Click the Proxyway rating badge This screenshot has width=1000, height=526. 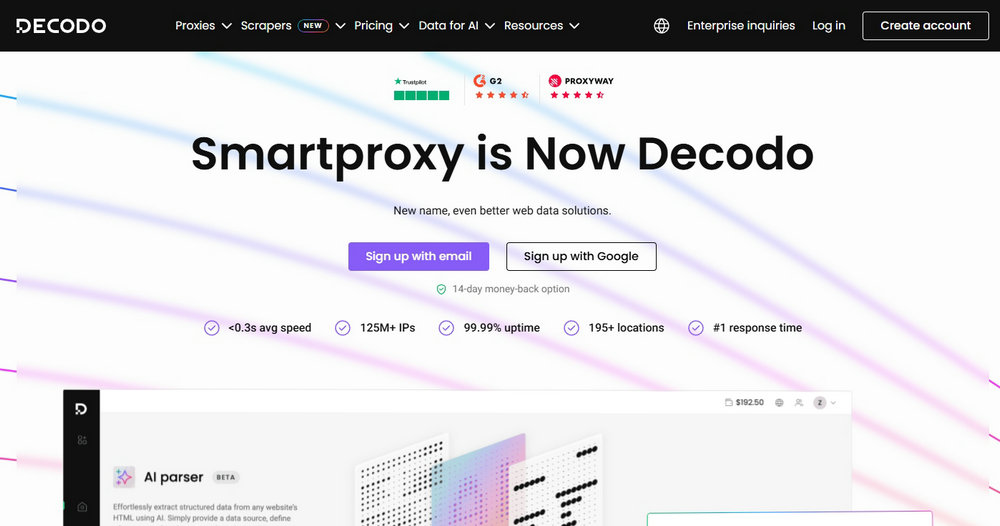click(580, 88)
